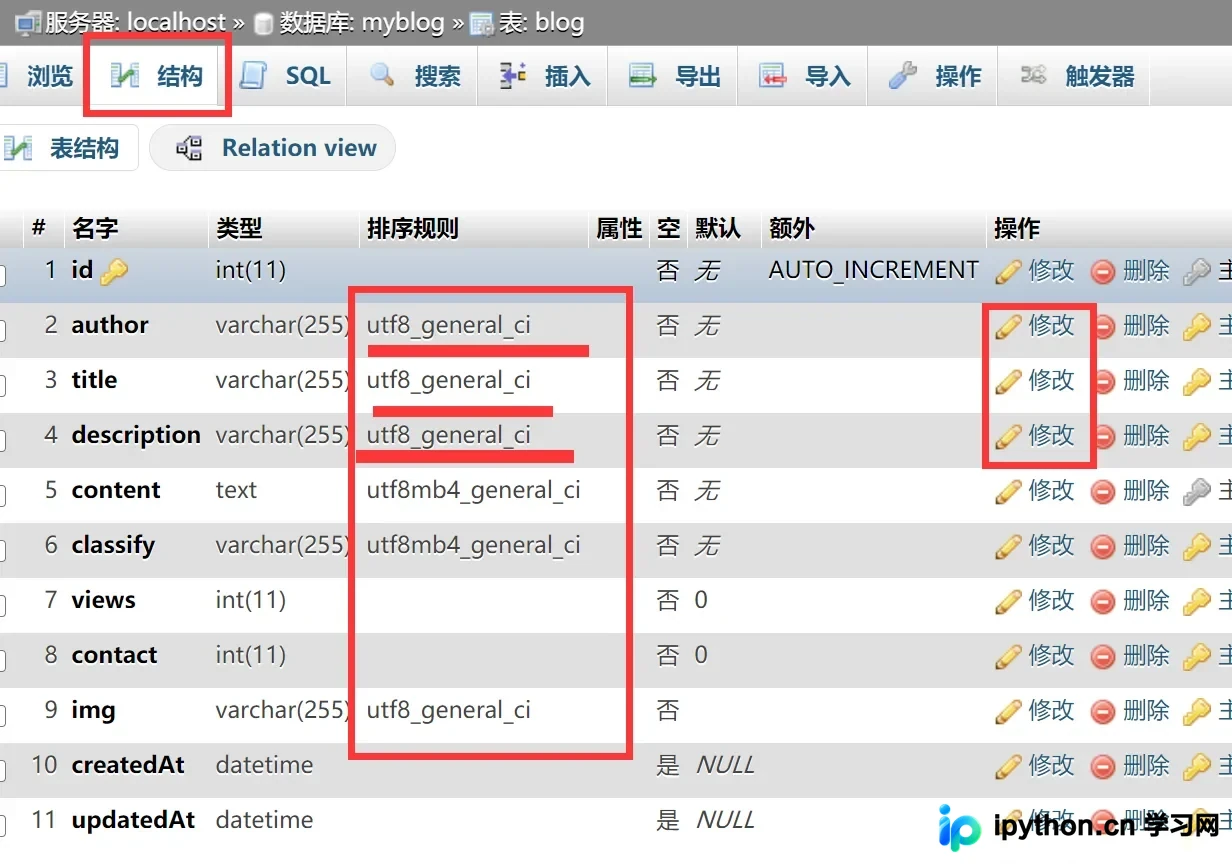
Task: Click the red delete icon for createdAt row
Action: [1103, 766]
